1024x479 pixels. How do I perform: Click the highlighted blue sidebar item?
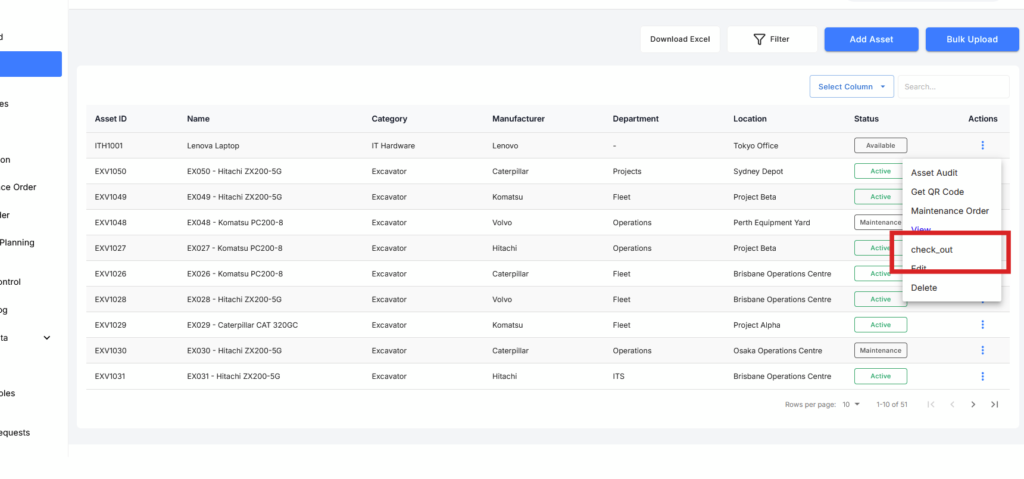pyautogui.click(x=31, y=64)
